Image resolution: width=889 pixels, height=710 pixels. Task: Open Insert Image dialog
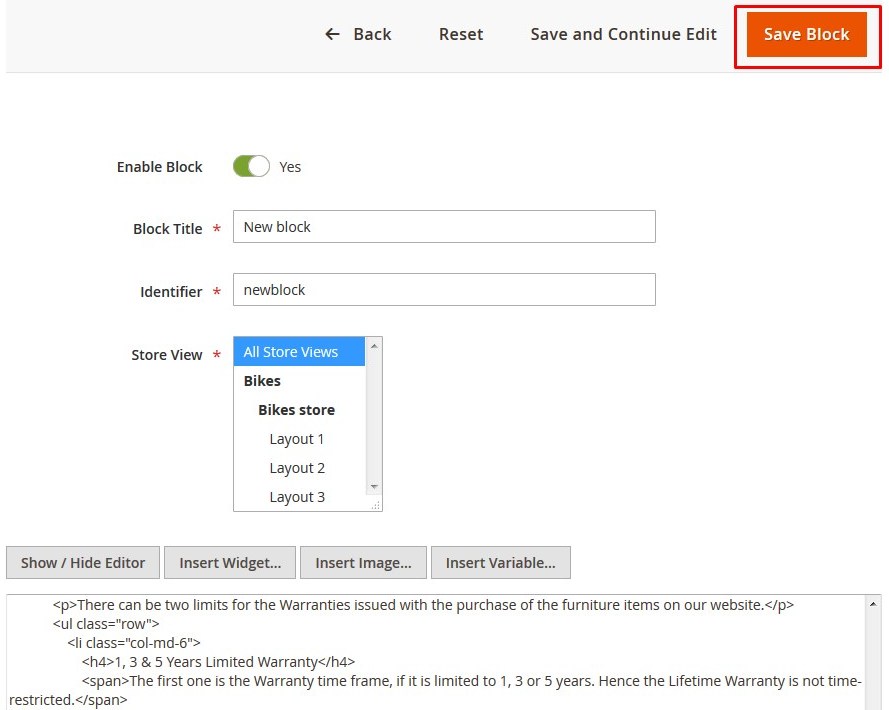[363, 563]
